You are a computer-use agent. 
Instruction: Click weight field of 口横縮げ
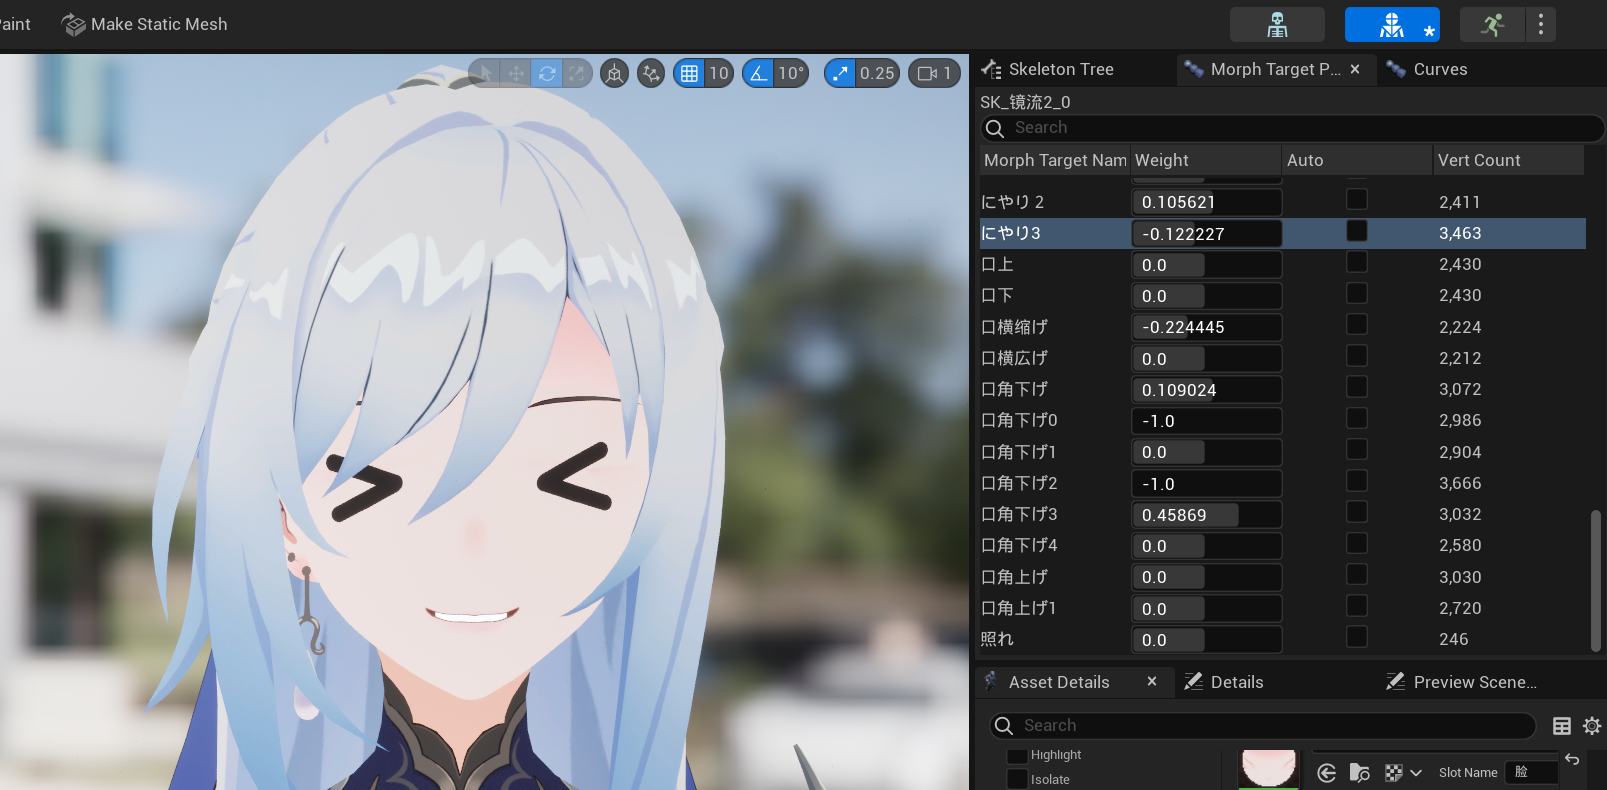(1206, 327)
